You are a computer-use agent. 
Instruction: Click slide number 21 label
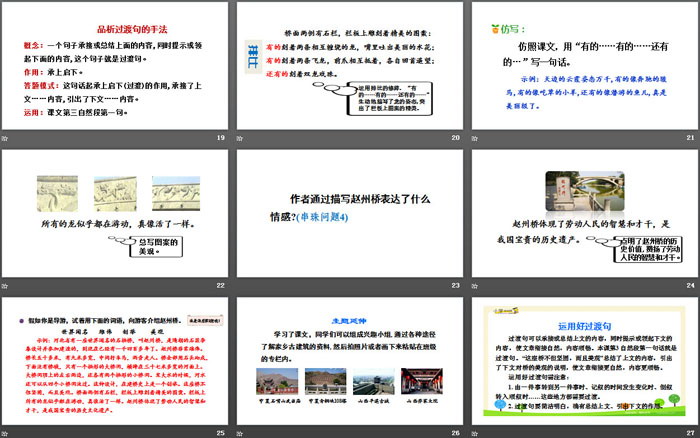(691, 138)
